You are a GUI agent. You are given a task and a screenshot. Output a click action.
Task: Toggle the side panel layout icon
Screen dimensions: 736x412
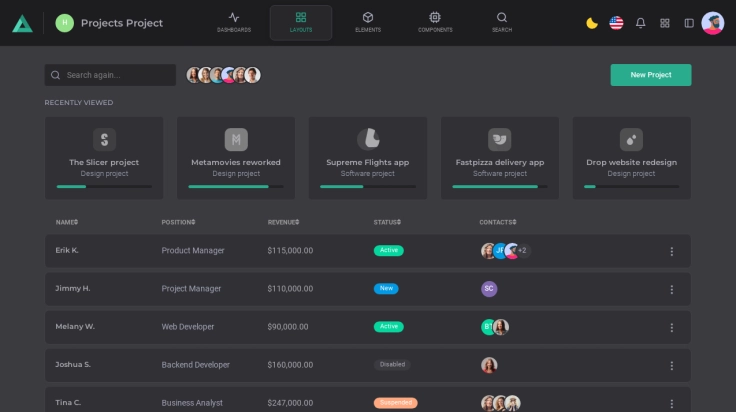coord(689,23)
